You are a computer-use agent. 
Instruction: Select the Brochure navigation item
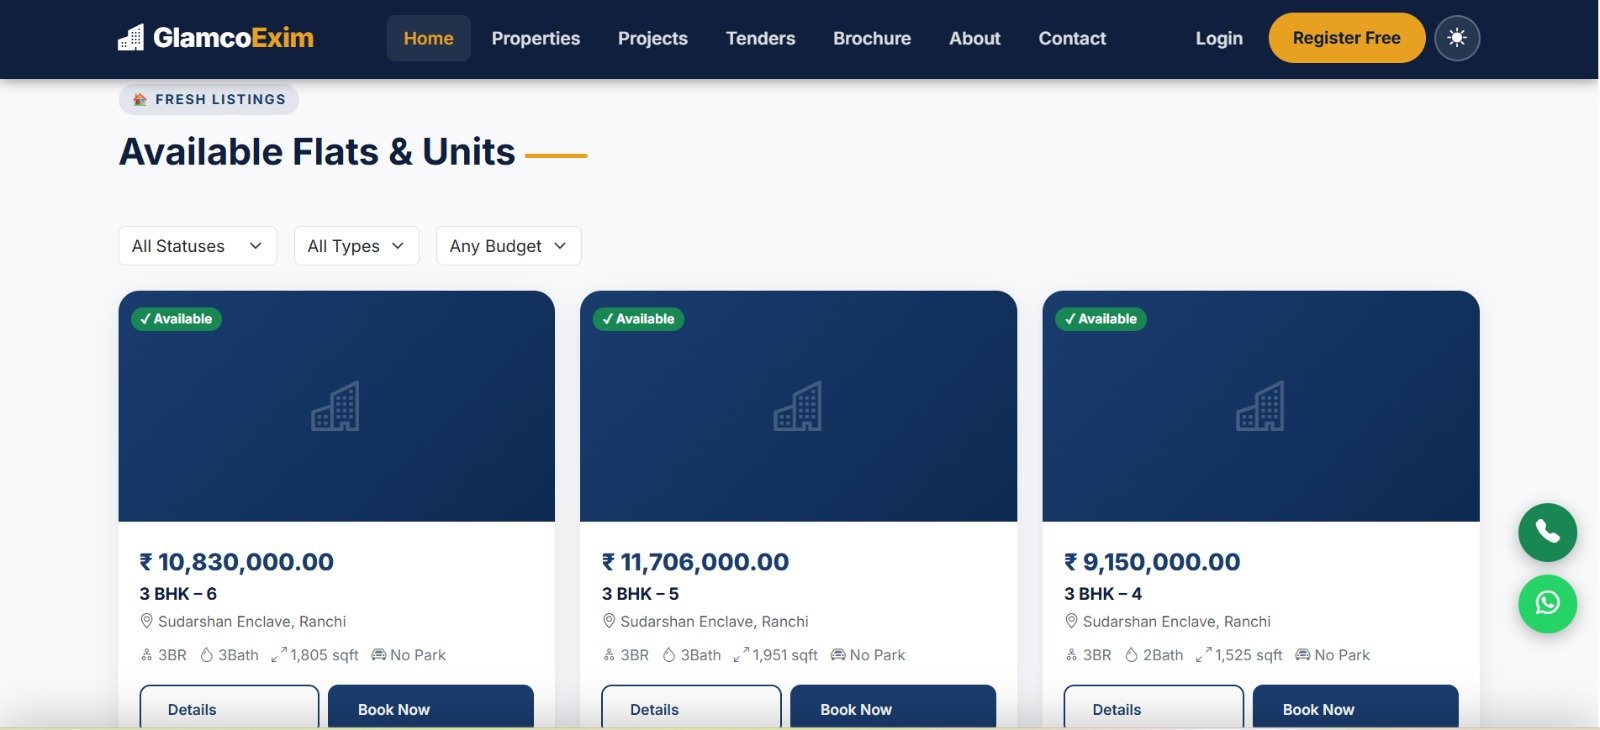click(872, 38)
